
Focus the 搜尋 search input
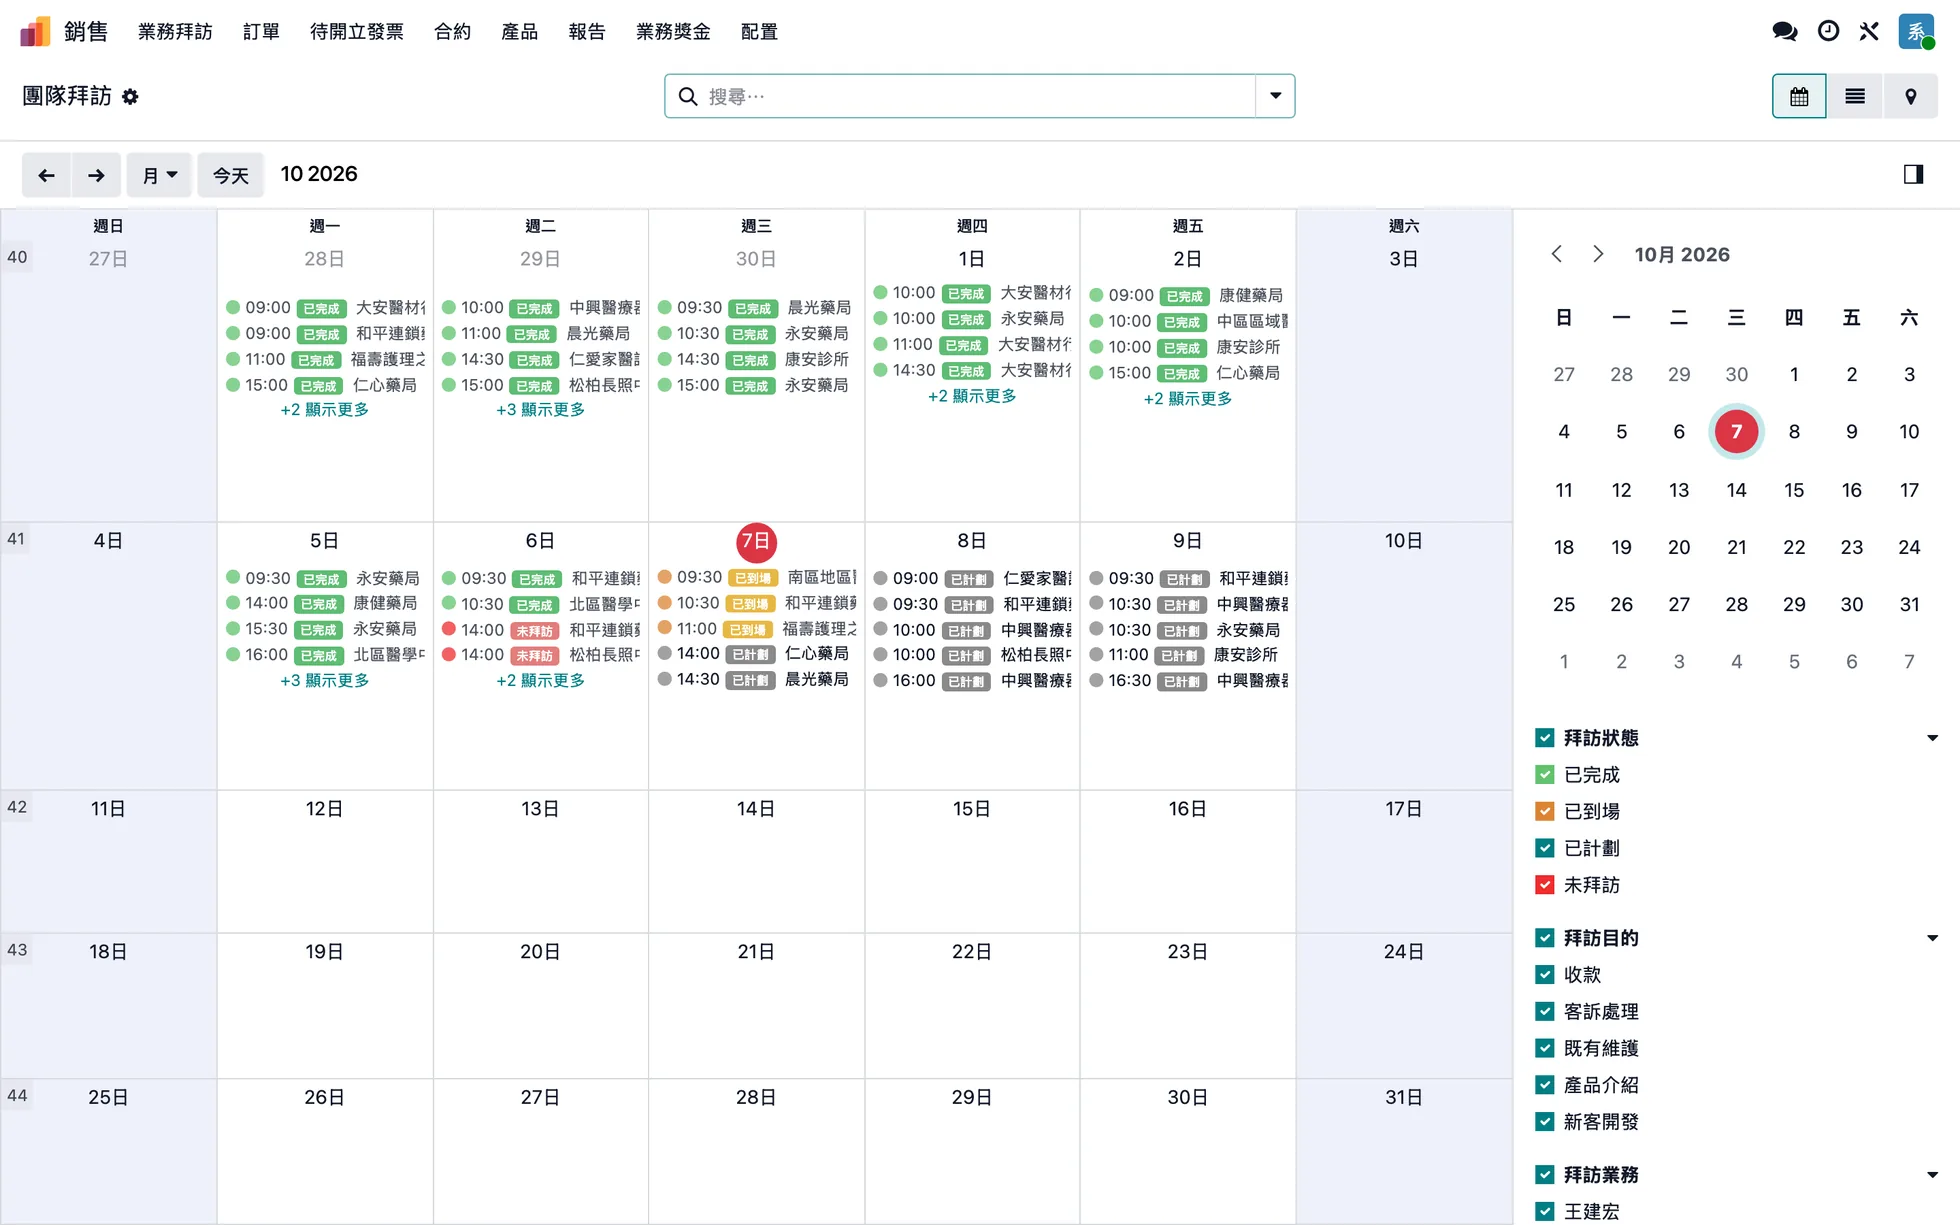tap(980, 97)
